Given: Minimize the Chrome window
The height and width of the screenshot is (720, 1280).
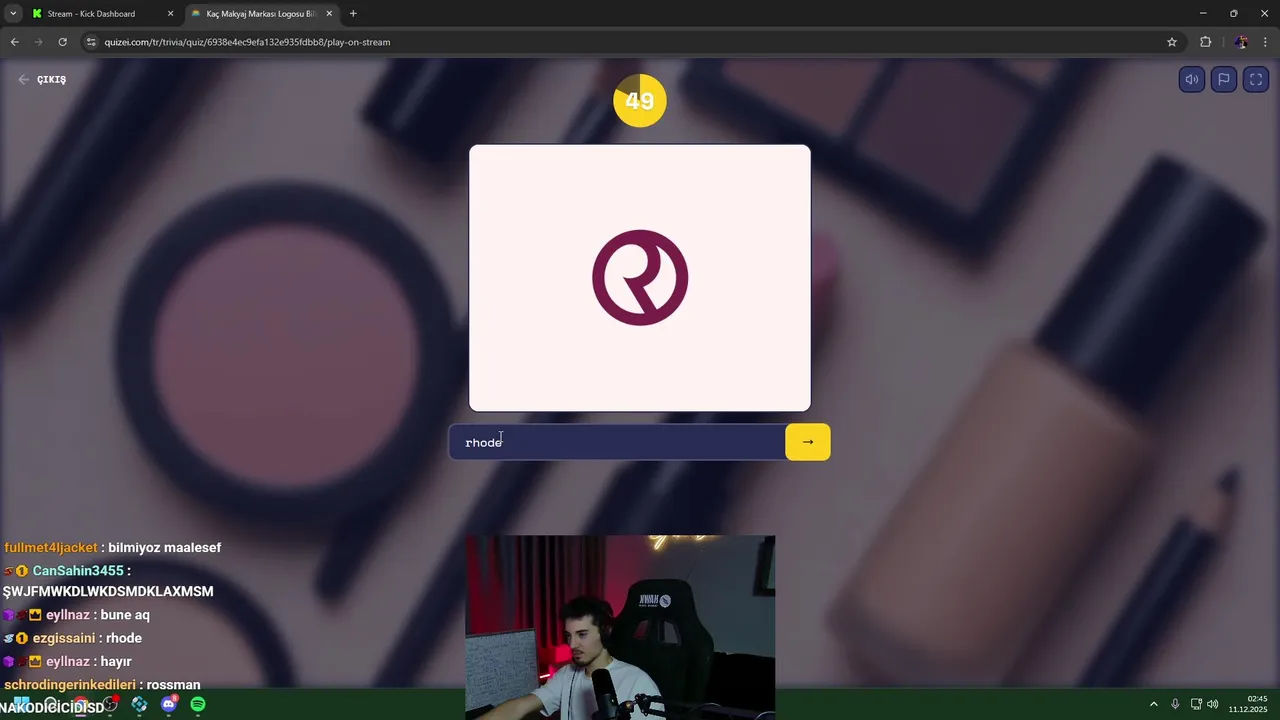Looking at the screenshot, I should point(1203,13).
